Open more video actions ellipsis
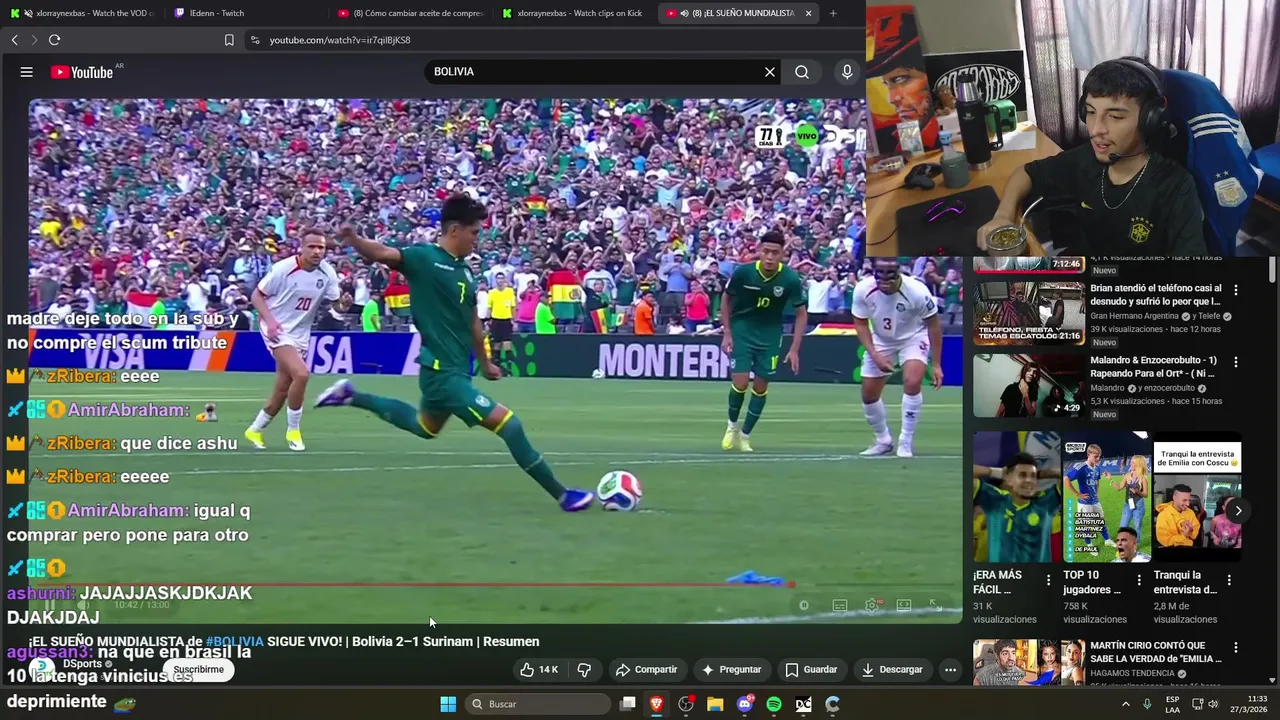 pyautogui.click(x=950, y=670)
